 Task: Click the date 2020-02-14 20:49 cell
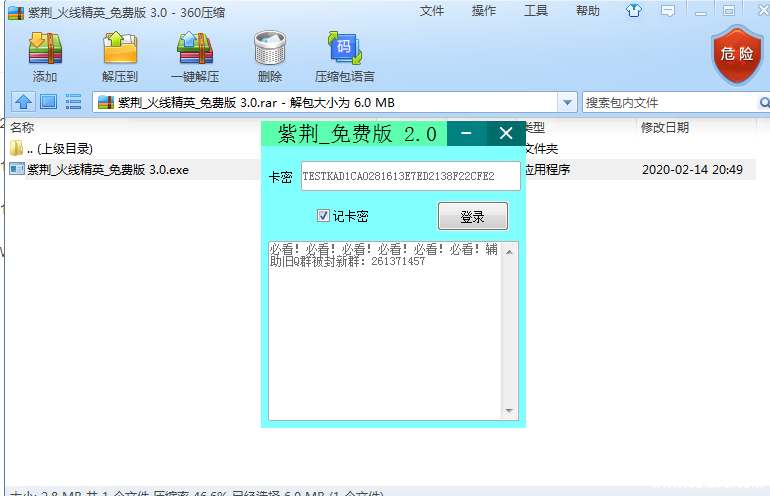click(x=692, y=169)
